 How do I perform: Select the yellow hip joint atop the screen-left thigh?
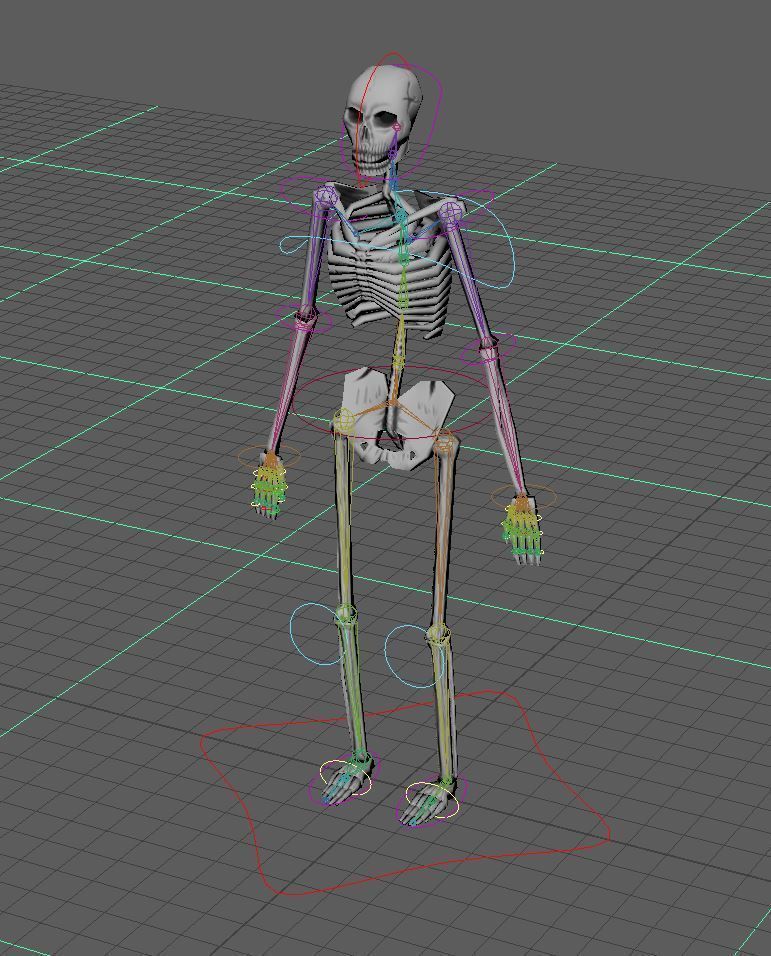coord(343,420)
